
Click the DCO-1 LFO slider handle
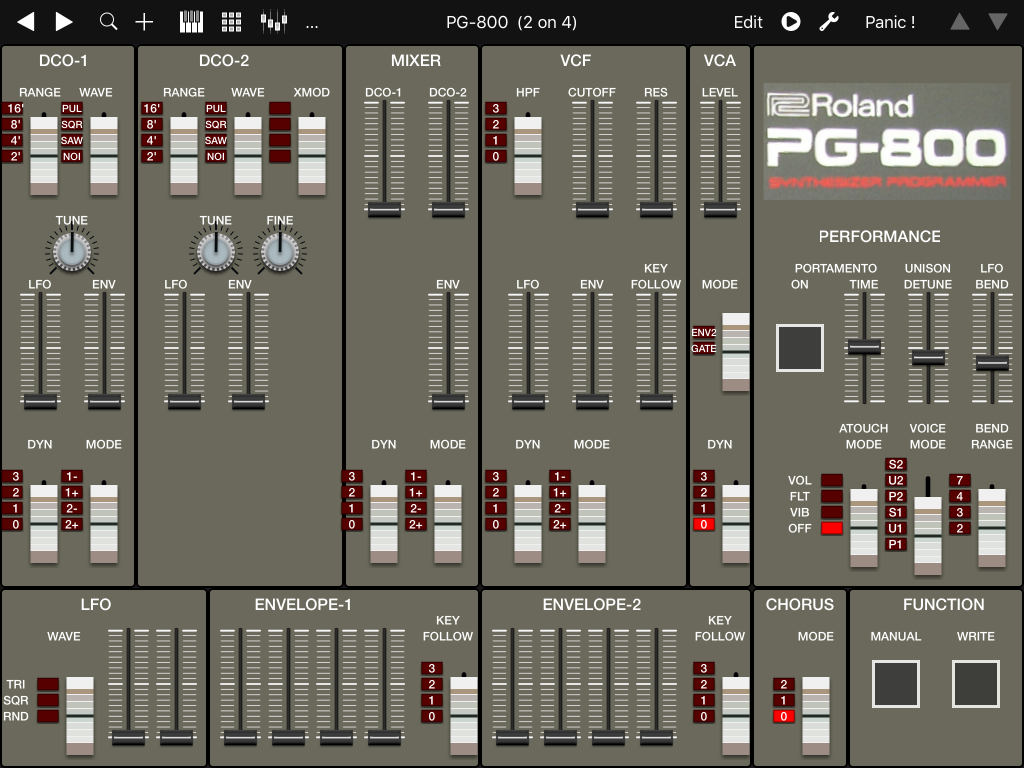coord(40,402)
